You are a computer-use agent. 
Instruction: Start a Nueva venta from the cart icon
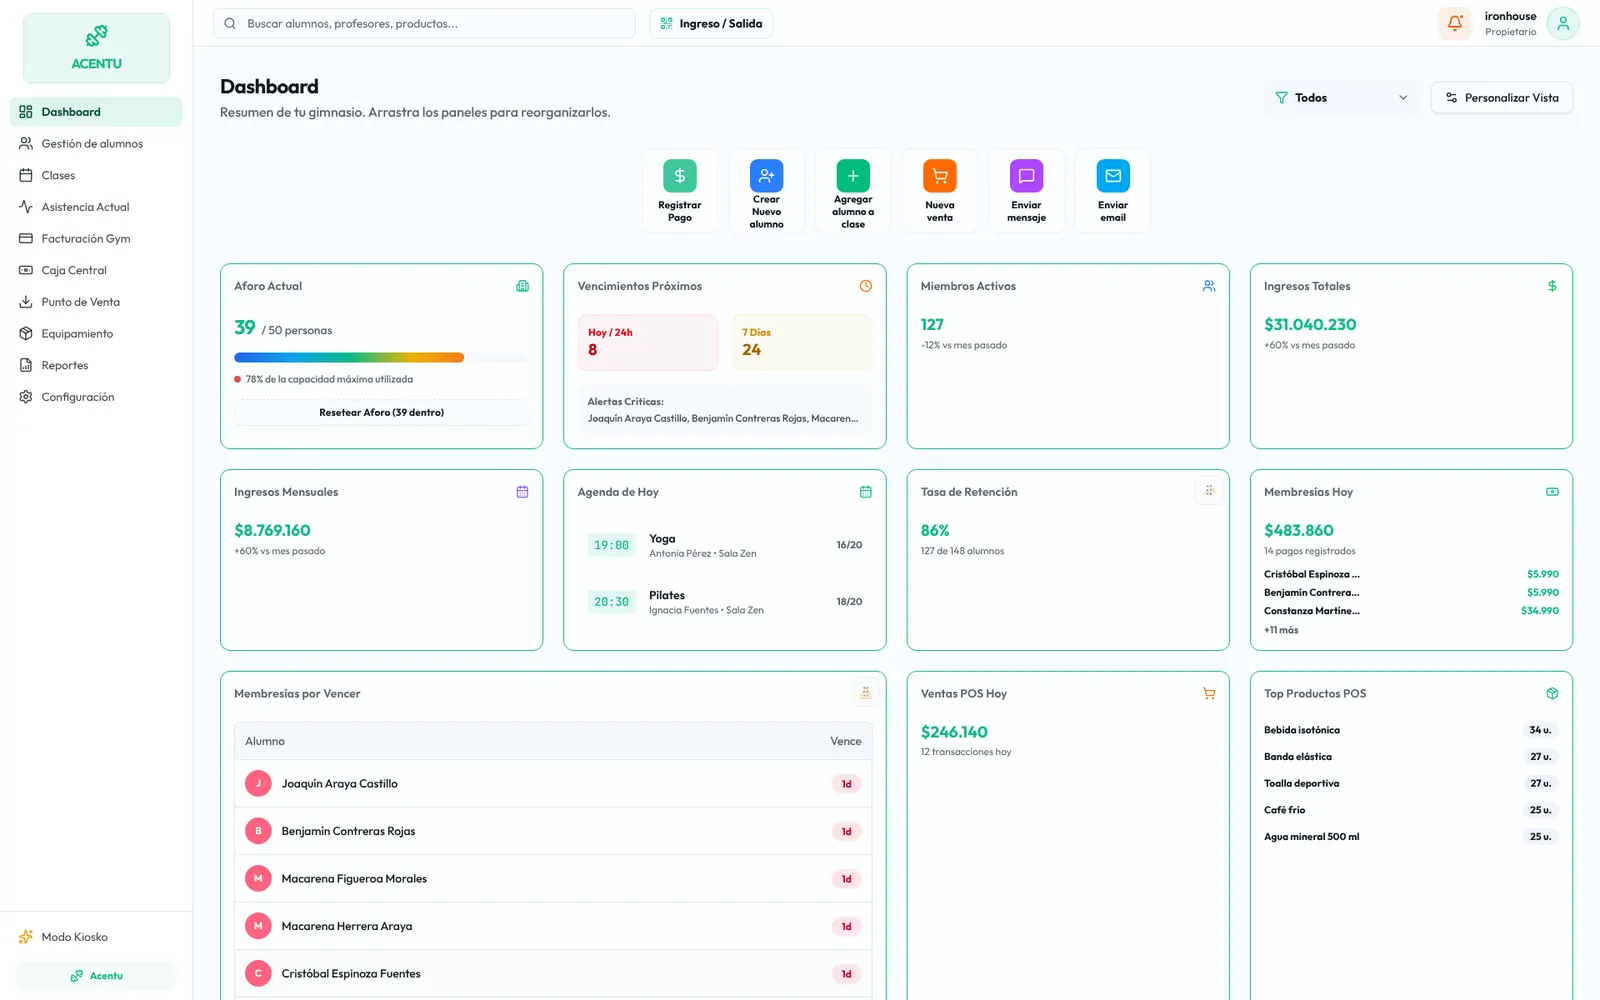pyautogui.click(x=940, y=176)
